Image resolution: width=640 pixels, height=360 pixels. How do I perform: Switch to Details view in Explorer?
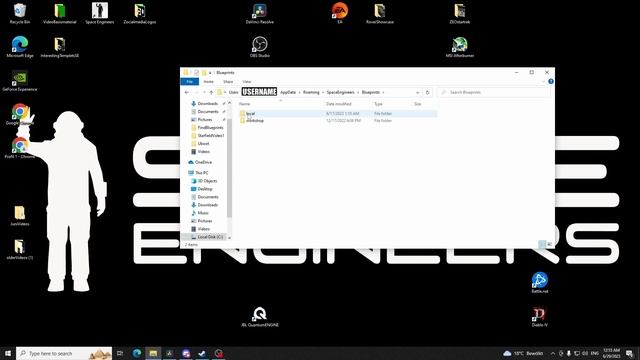click(542, 244)
